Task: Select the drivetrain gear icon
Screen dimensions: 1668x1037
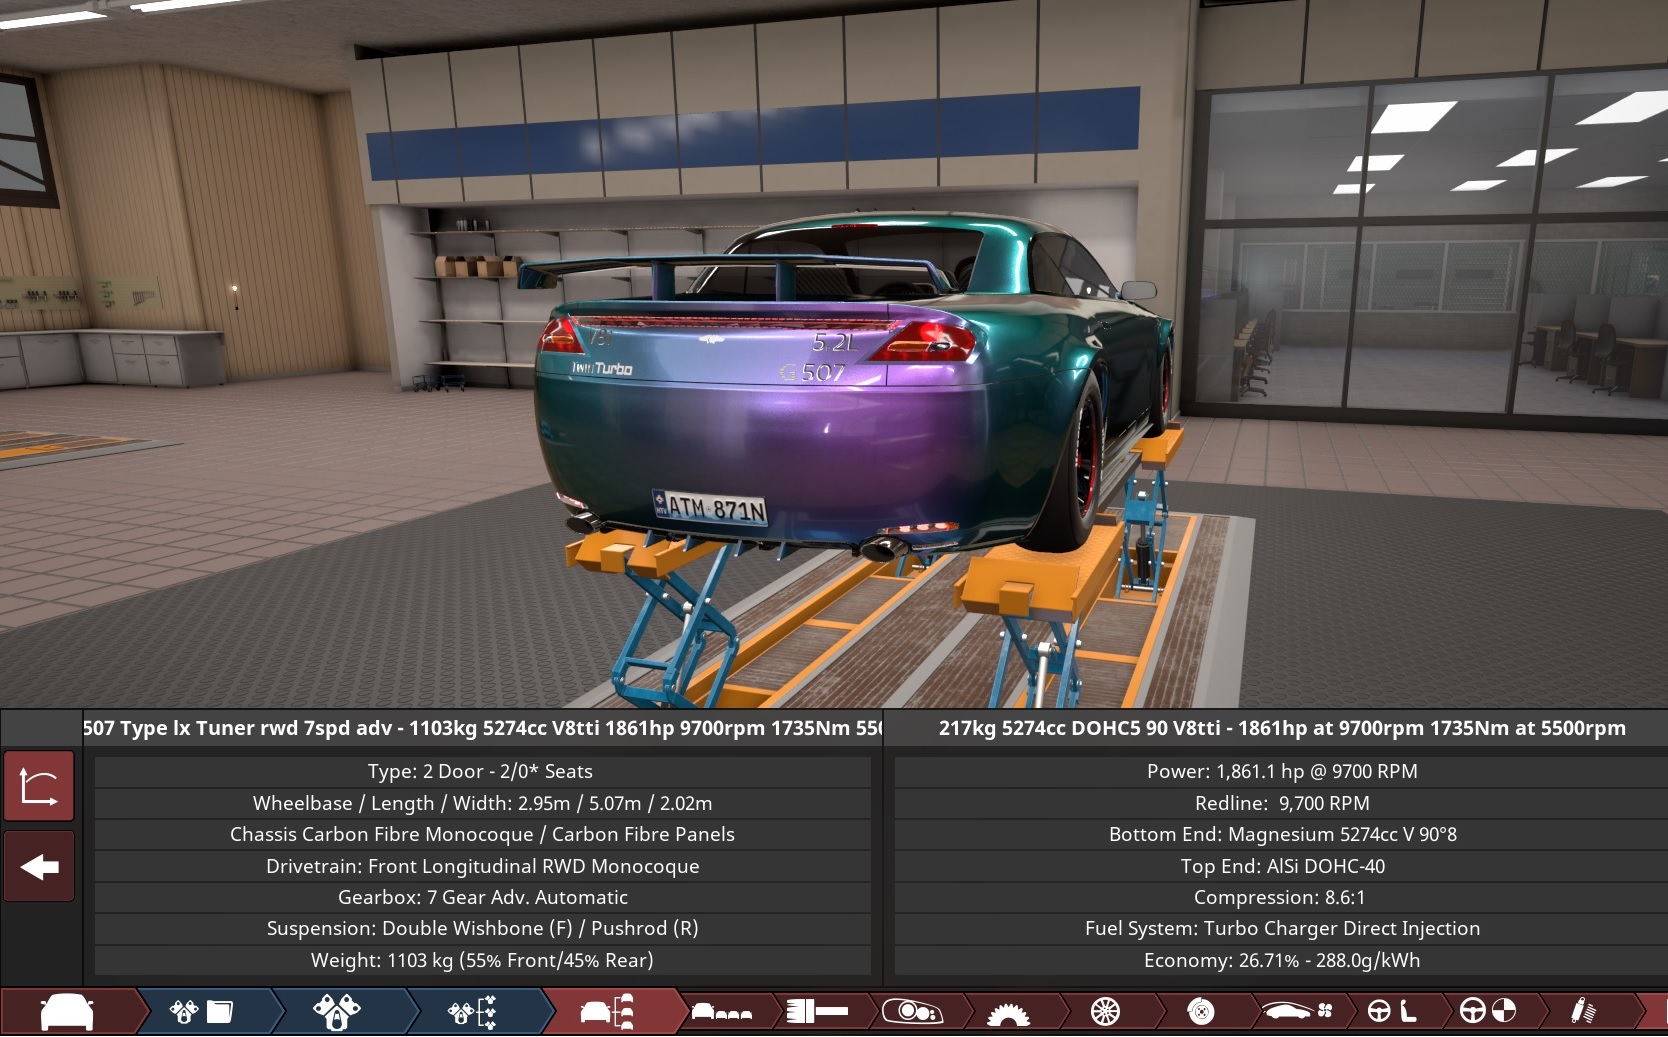Action: [1013, 1011]
